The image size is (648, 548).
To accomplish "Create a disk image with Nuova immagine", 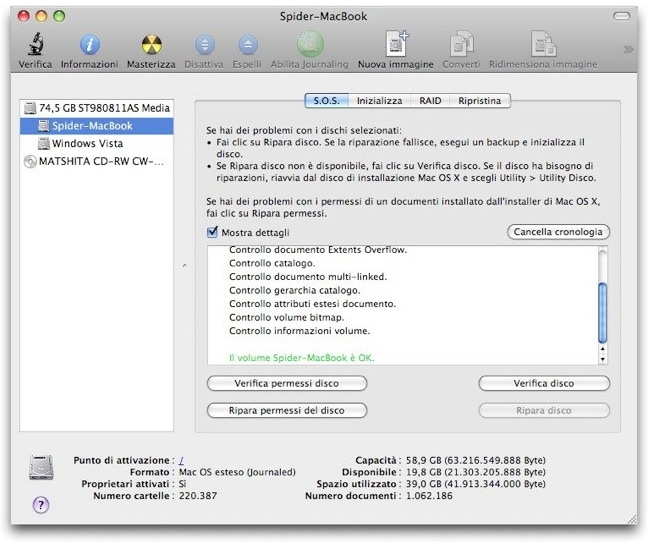I will point(396,43).
